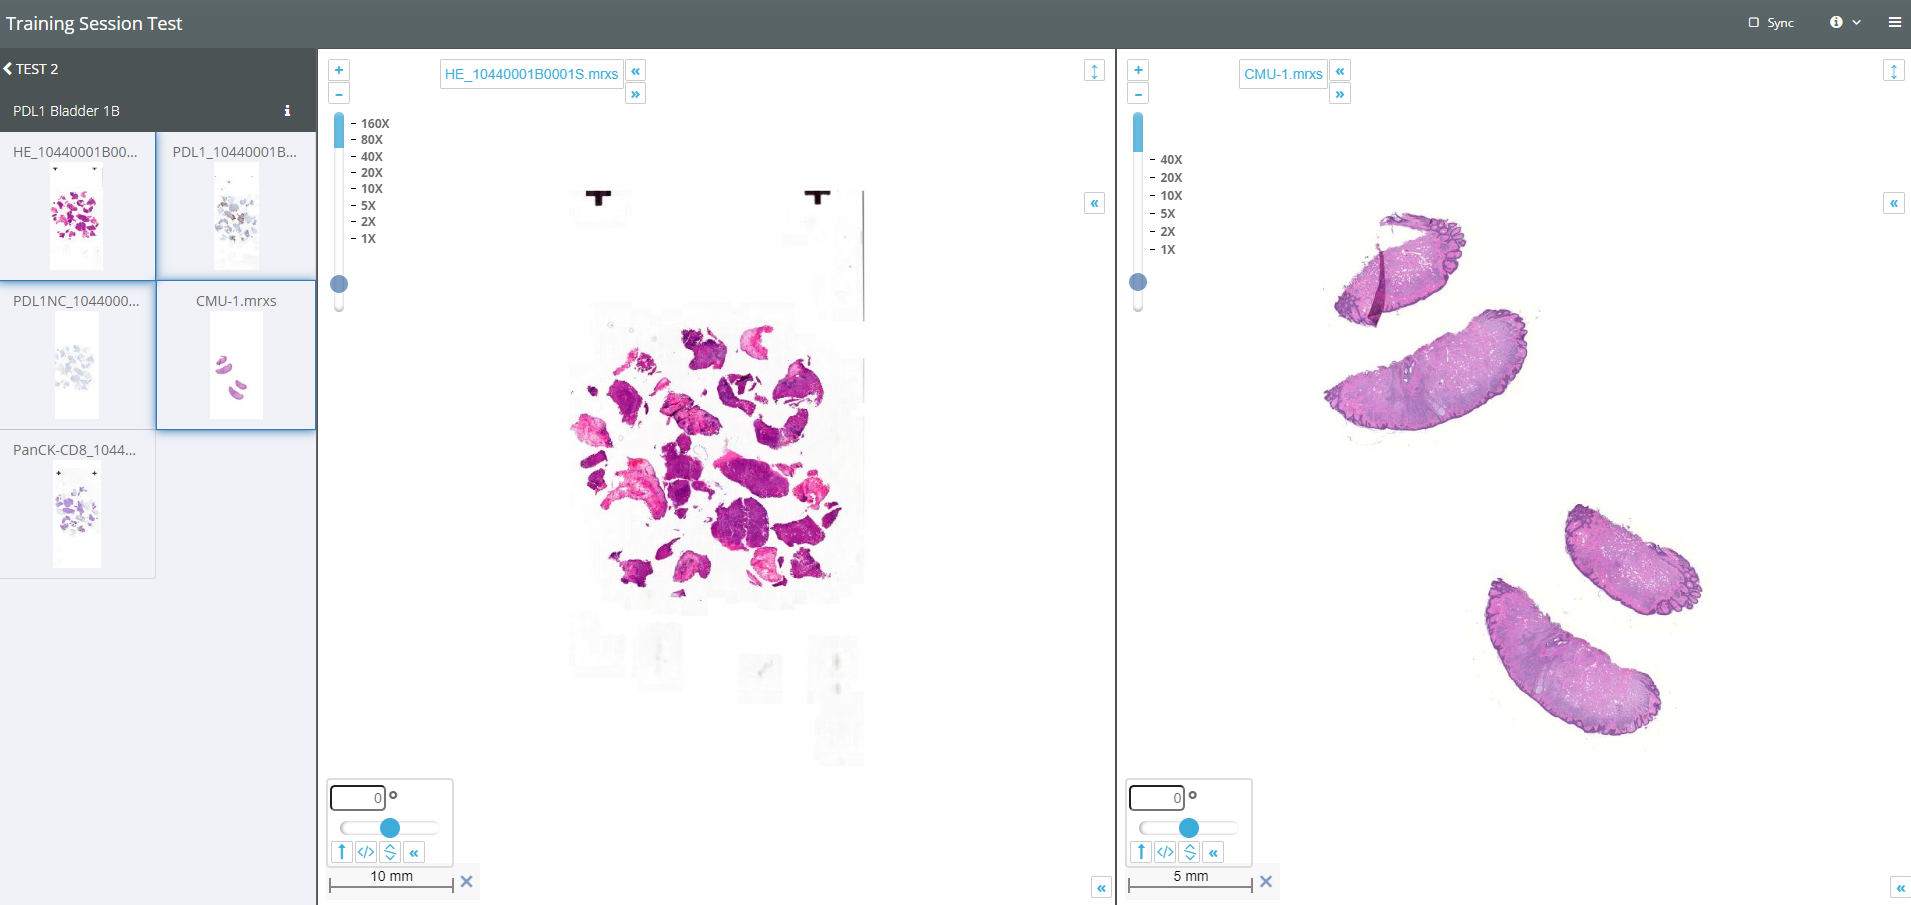This screenshot has height=905, width=1911.
Task: Click zoom out minus on right viewer
Action: pyautogui.click(x=1138, y=94)
